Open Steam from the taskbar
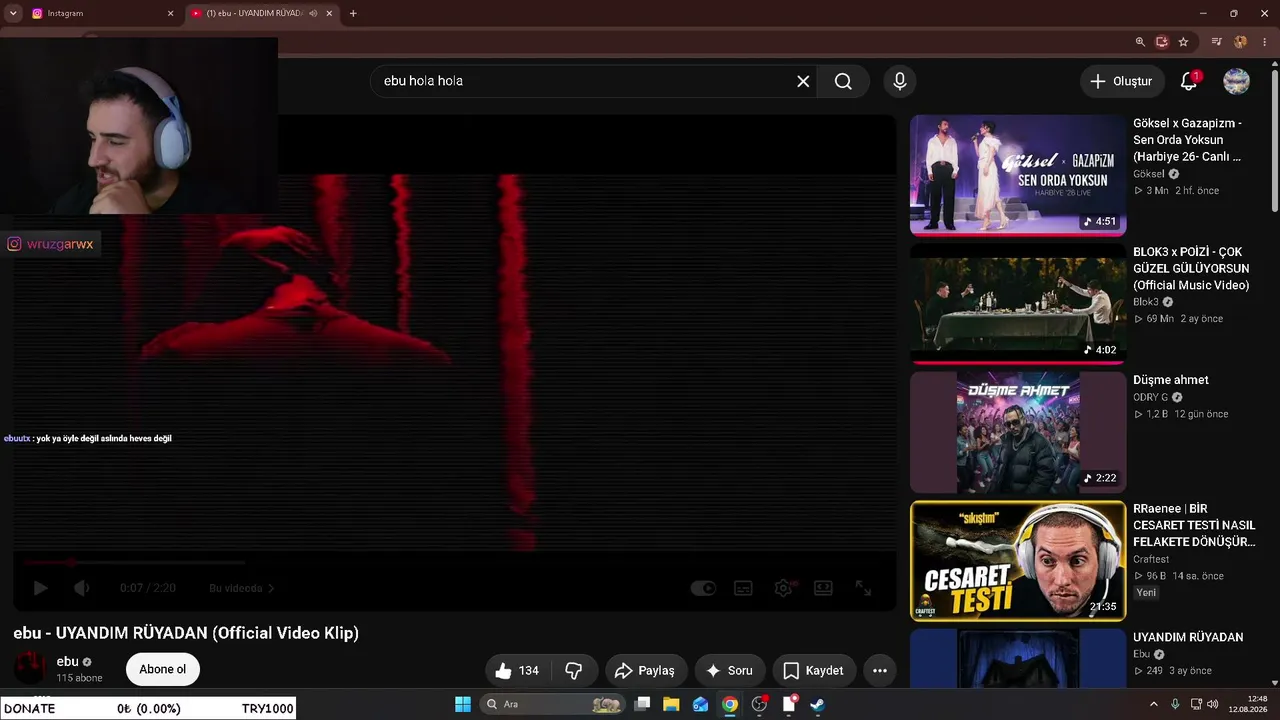The image size is (1280, 720). 817,704
